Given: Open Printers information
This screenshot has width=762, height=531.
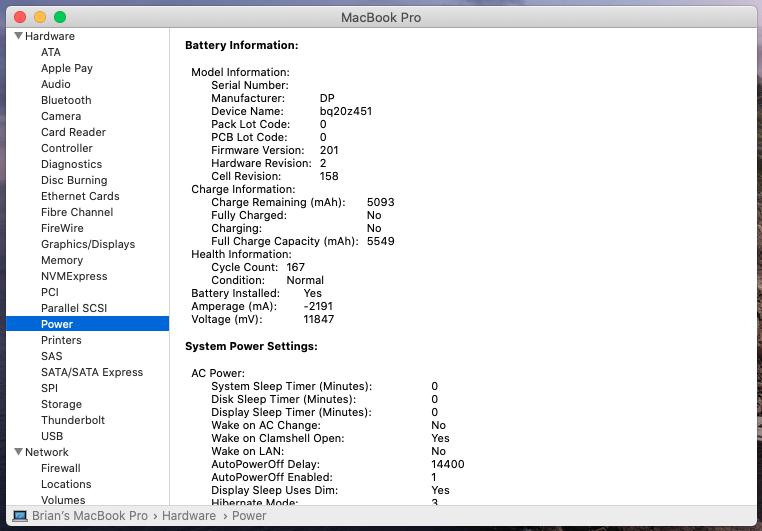Looking at the screenshot, I should (x=61, y=340).
